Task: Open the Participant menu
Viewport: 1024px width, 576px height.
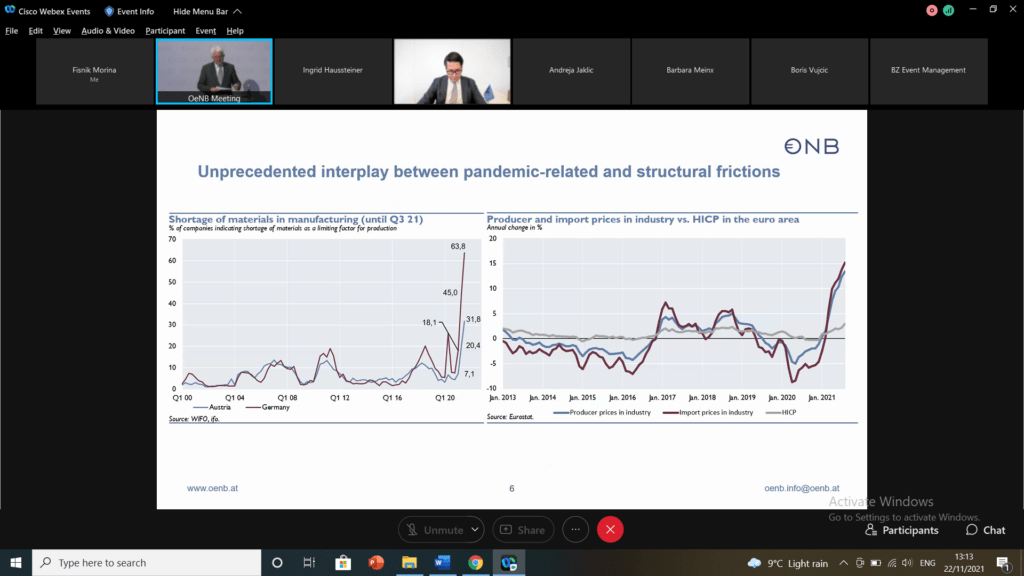Action: point(165,31)
